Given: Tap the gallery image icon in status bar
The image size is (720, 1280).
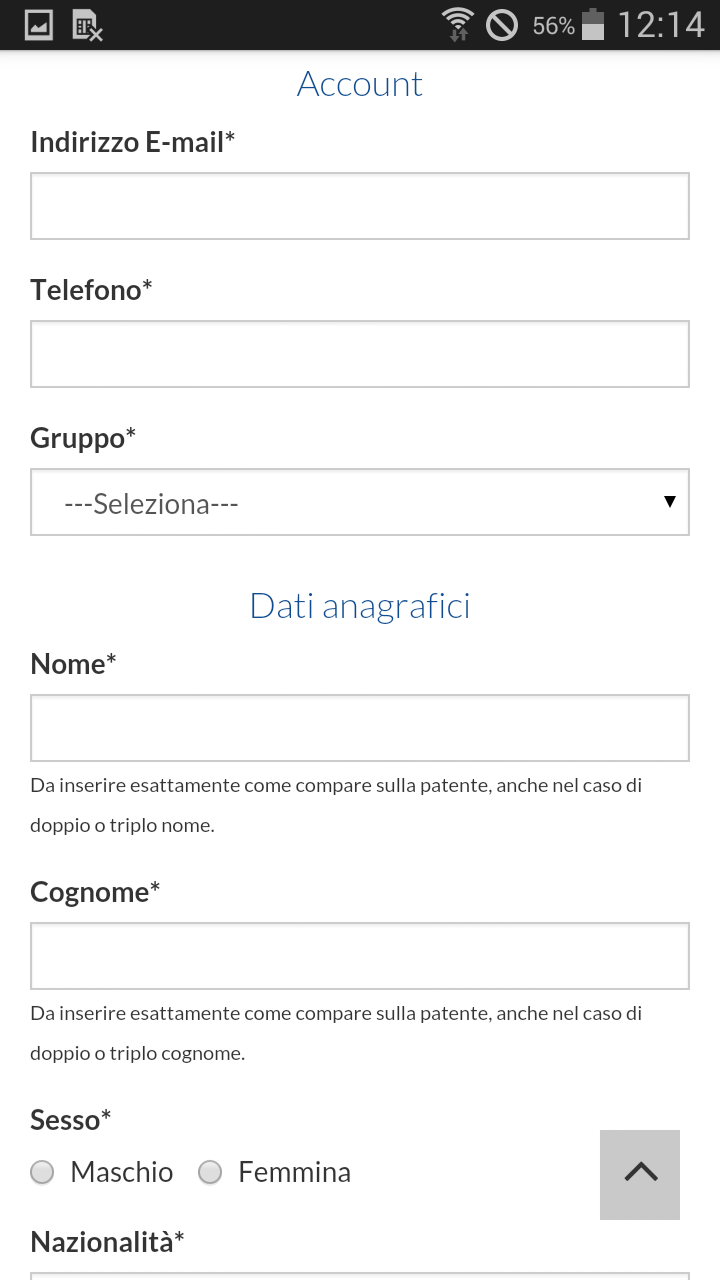Looking at the screenshot, I should [x=39, y=25].
